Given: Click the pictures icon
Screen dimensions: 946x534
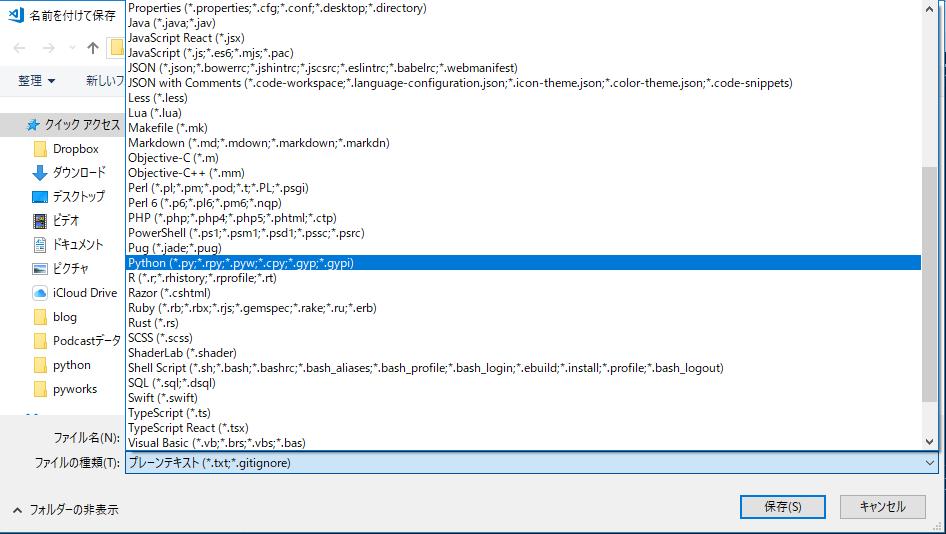Looking at the screenshot, I should 40,269.
